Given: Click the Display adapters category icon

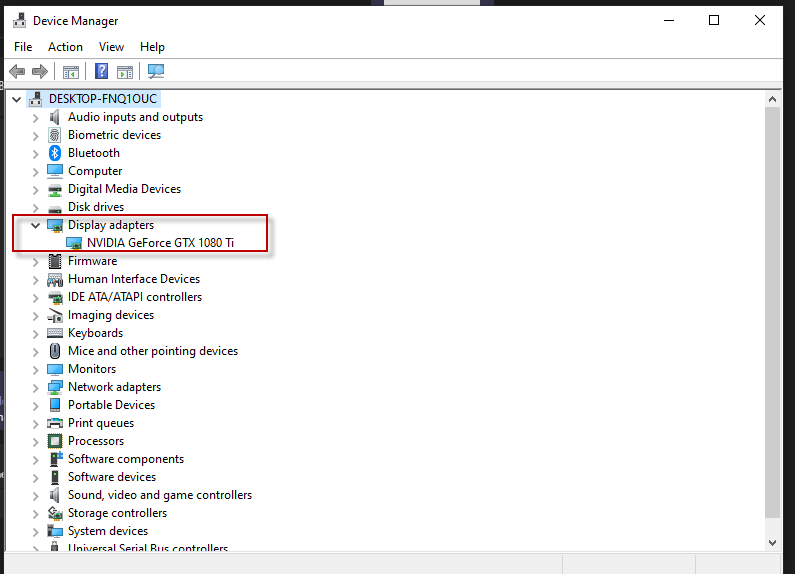Looking at the screenshot, I should coord(55,226).
